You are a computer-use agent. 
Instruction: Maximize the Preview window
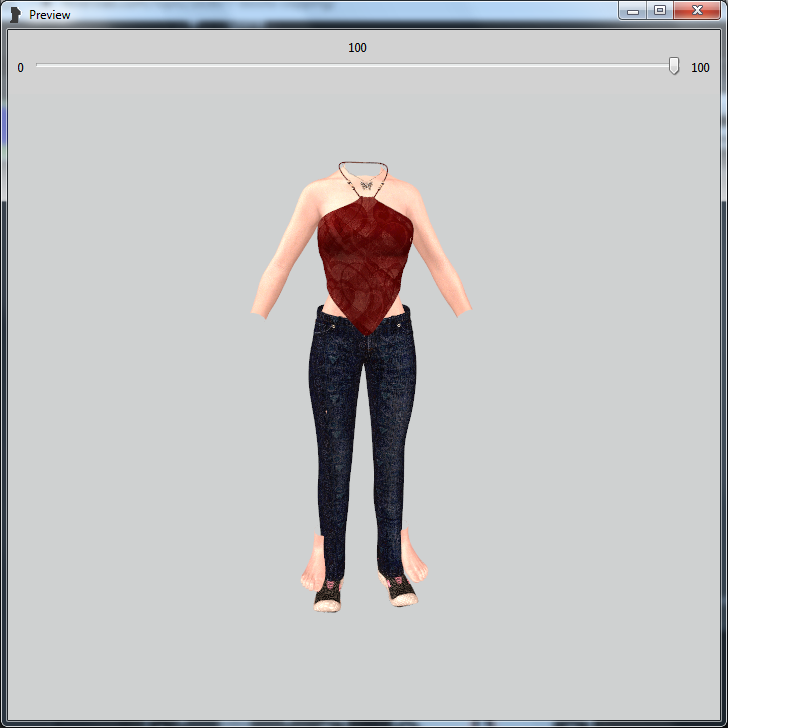(660, 10)
